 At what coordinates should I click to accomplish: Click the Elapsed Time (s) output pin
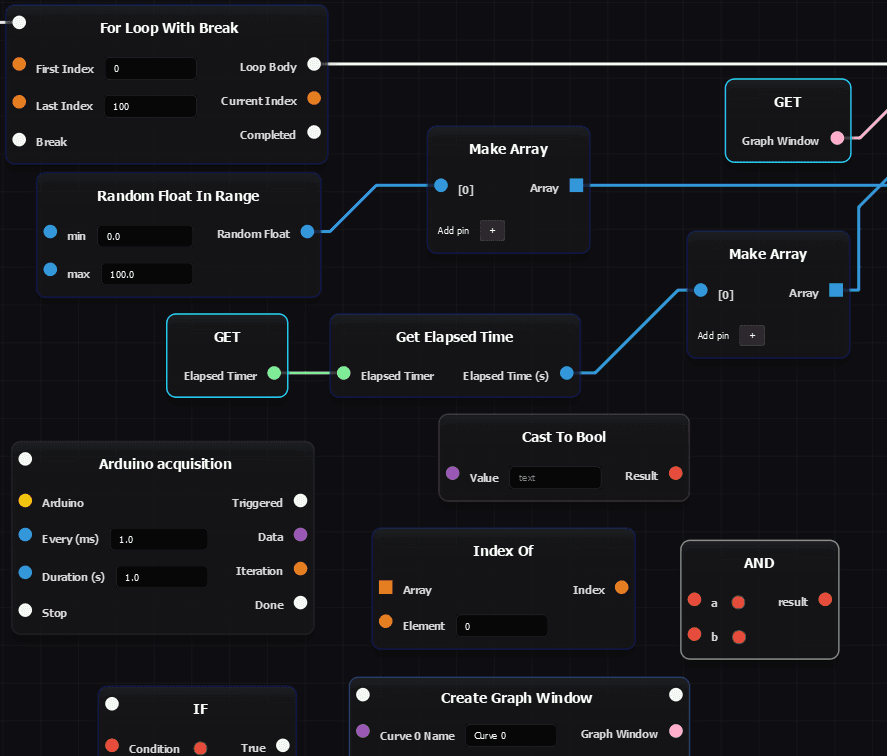pyautogui.click(x=567, y=374)
